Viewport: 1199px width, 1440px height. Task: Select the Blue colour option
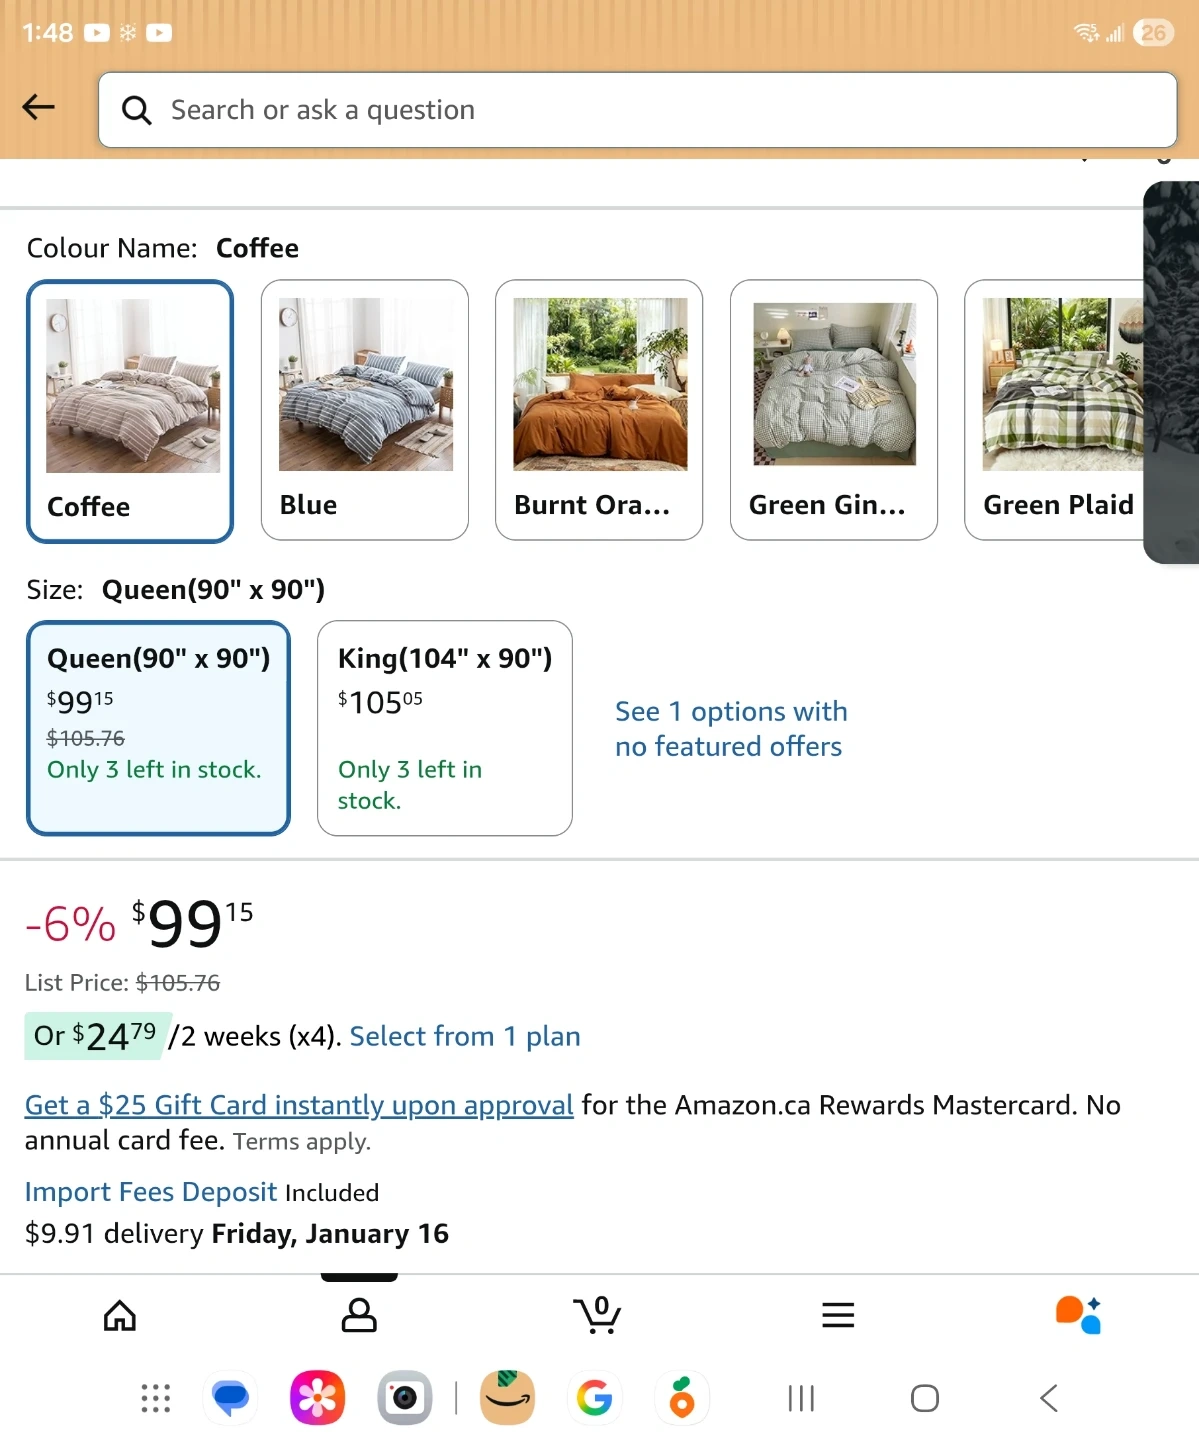(x=365, y=410)
